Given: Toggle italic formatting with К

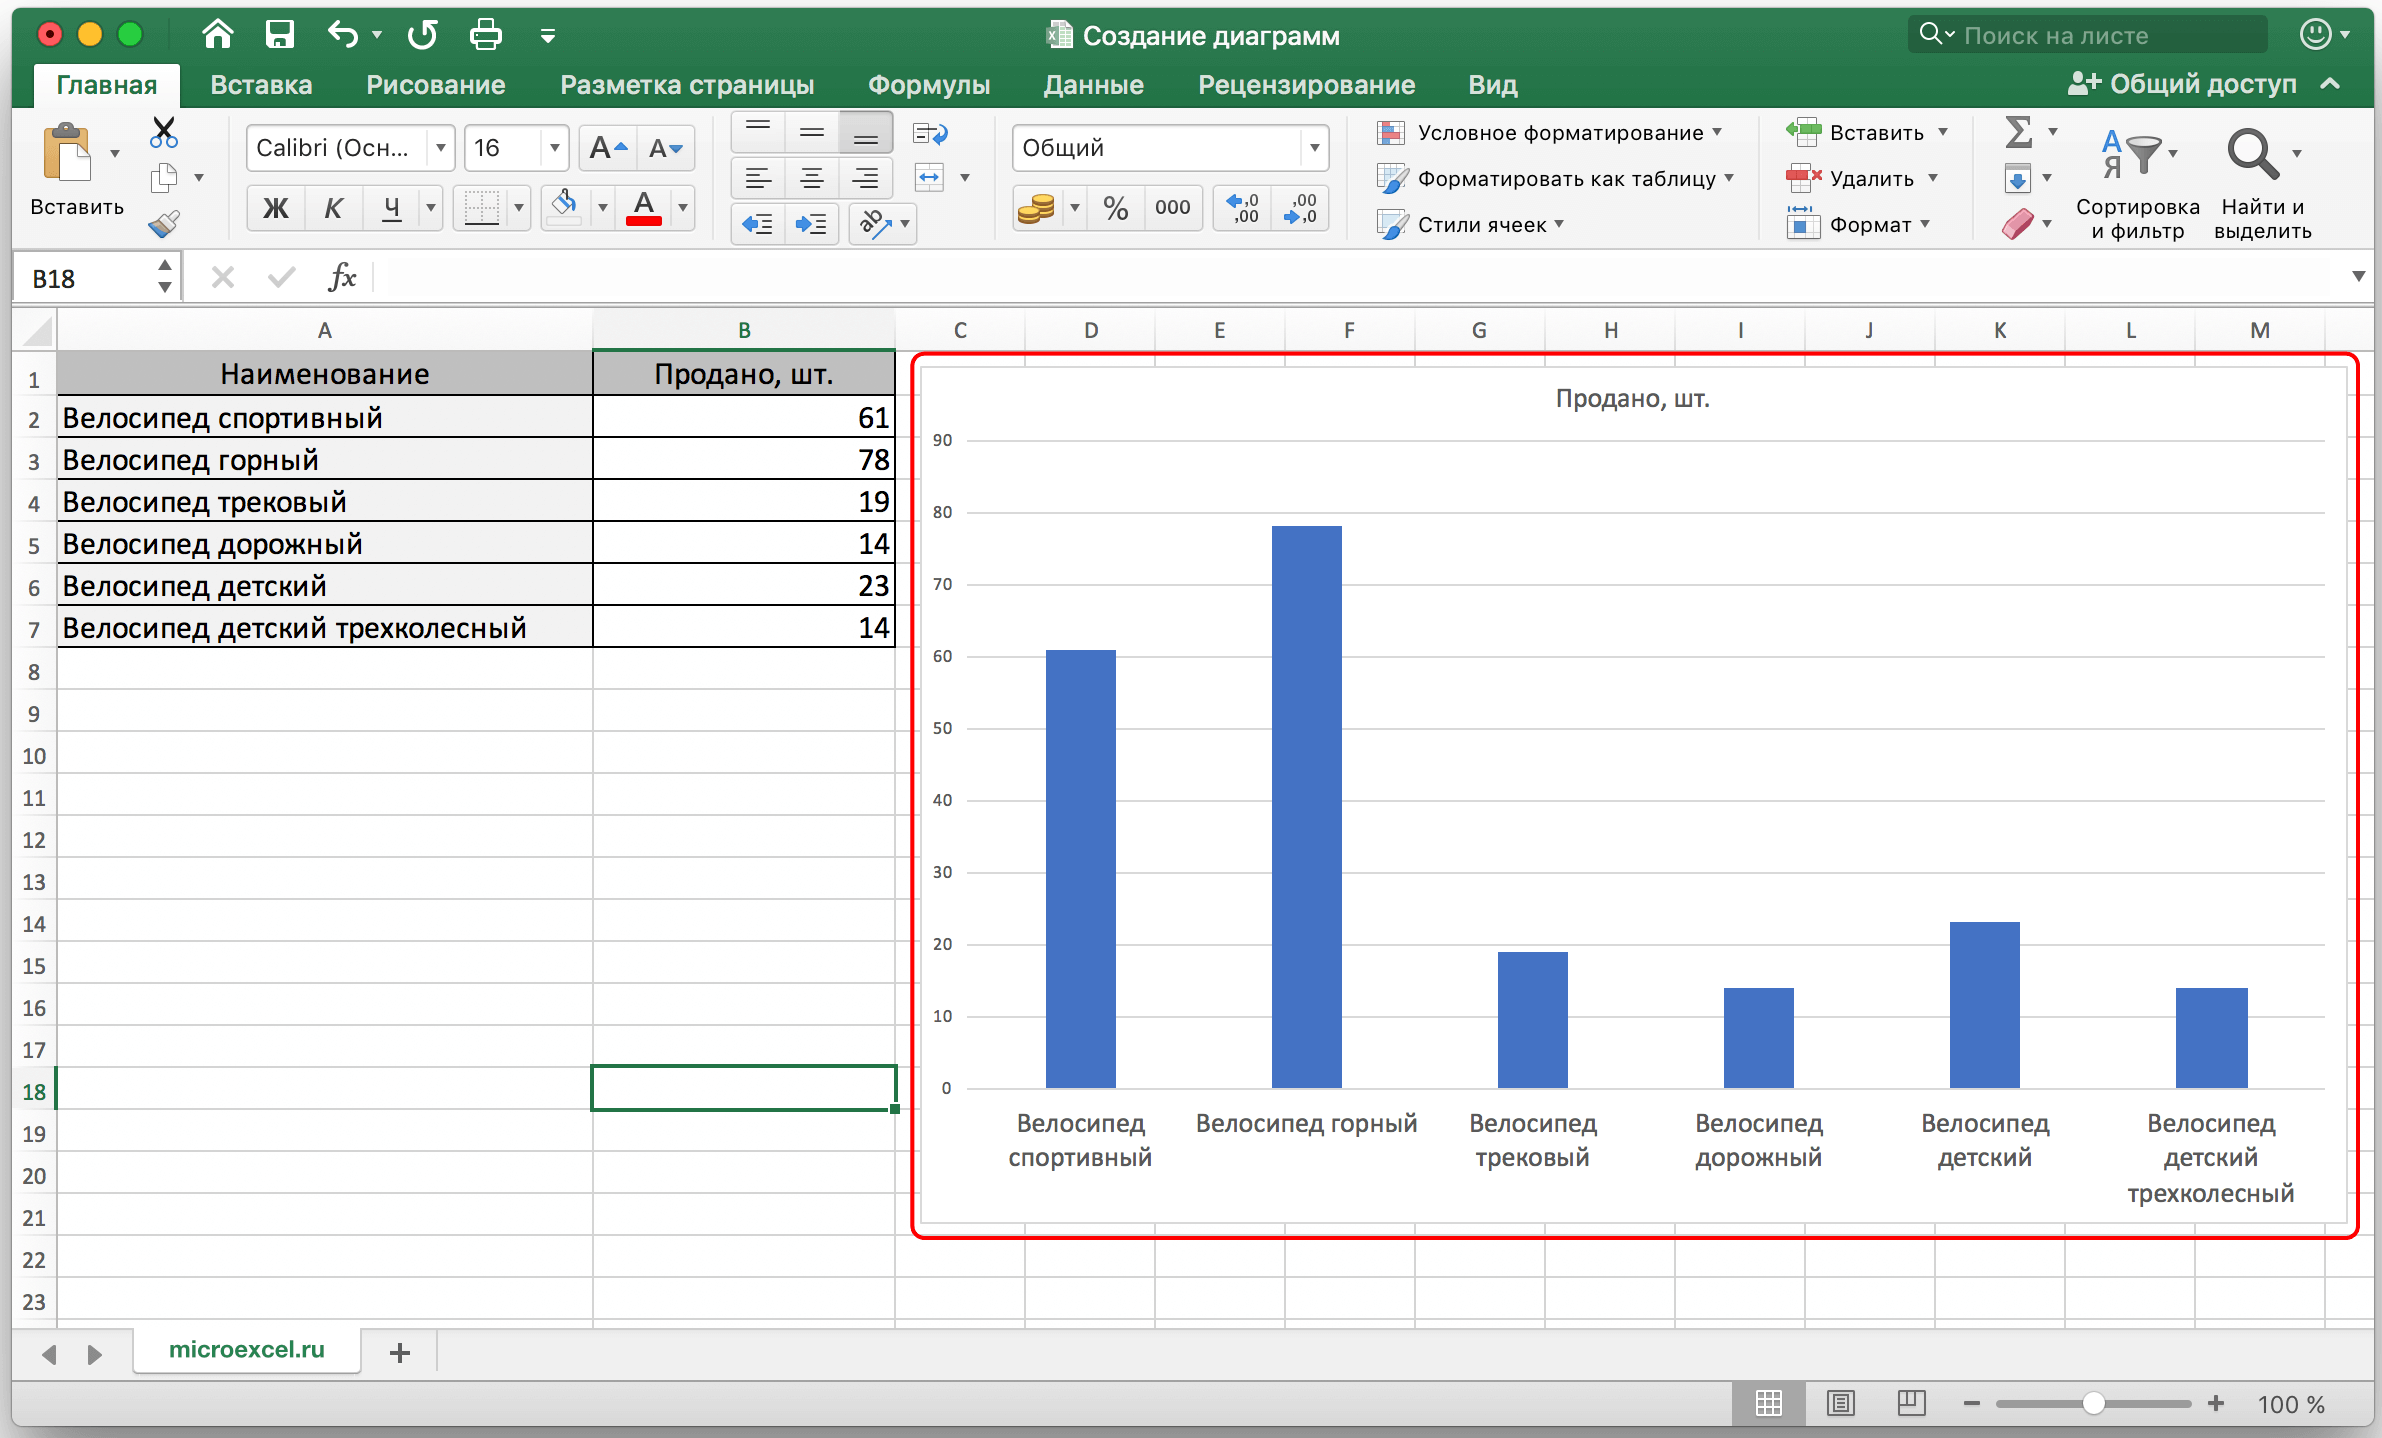Looking at the screenshot, I should [333, 208].
